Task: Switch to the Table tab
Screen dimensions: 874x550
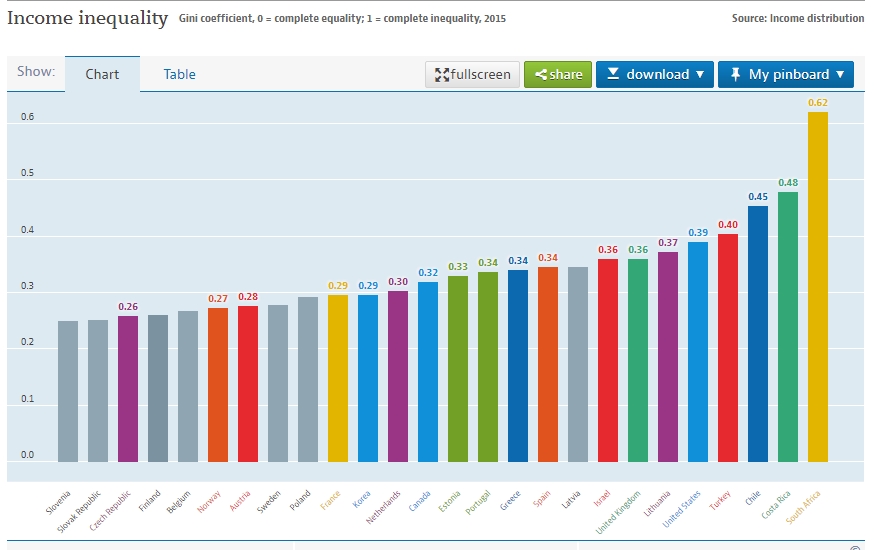Action: (179, 74)
